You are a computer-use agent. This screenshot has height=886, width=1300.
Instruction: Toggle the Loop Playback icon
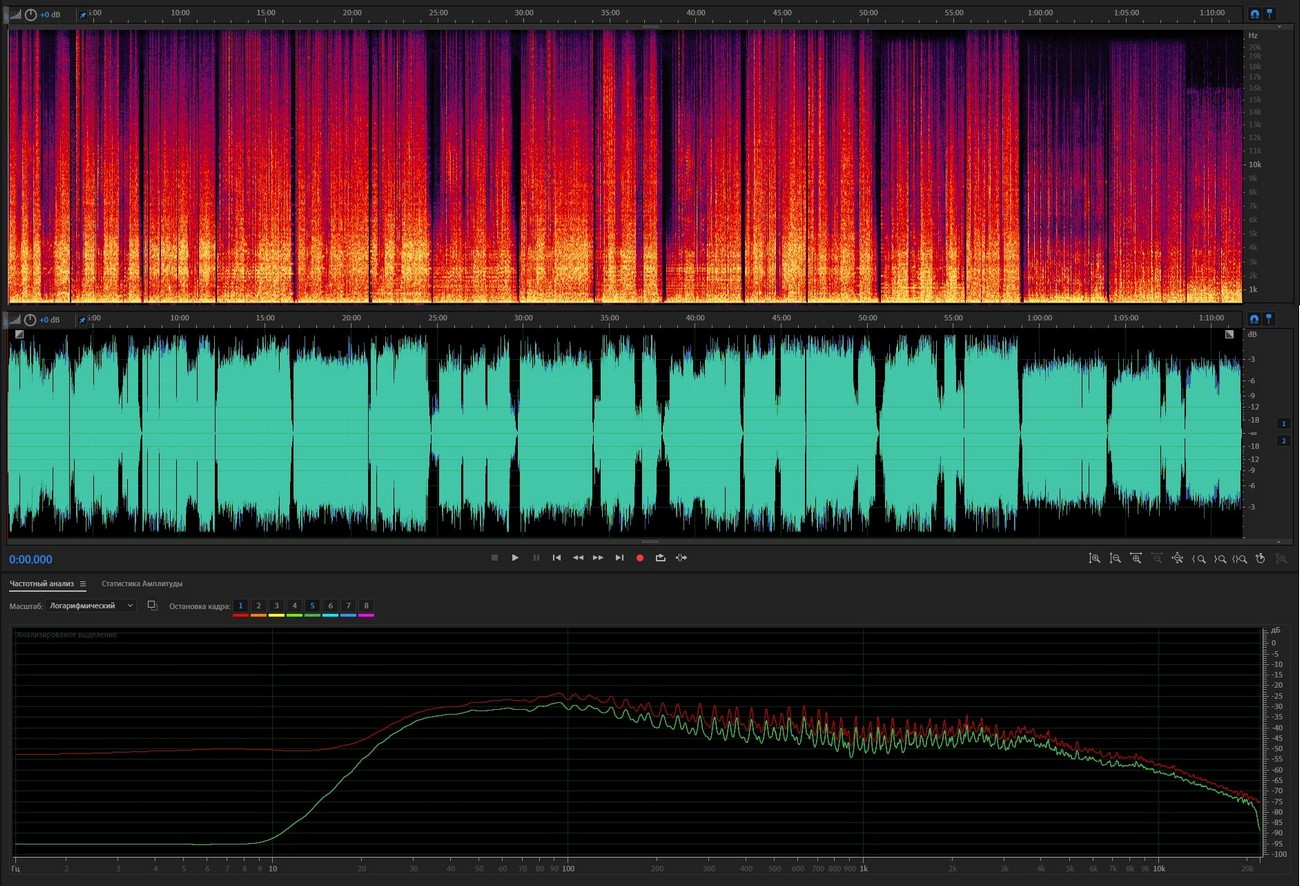pyautogui.click(x=661, y=558)
